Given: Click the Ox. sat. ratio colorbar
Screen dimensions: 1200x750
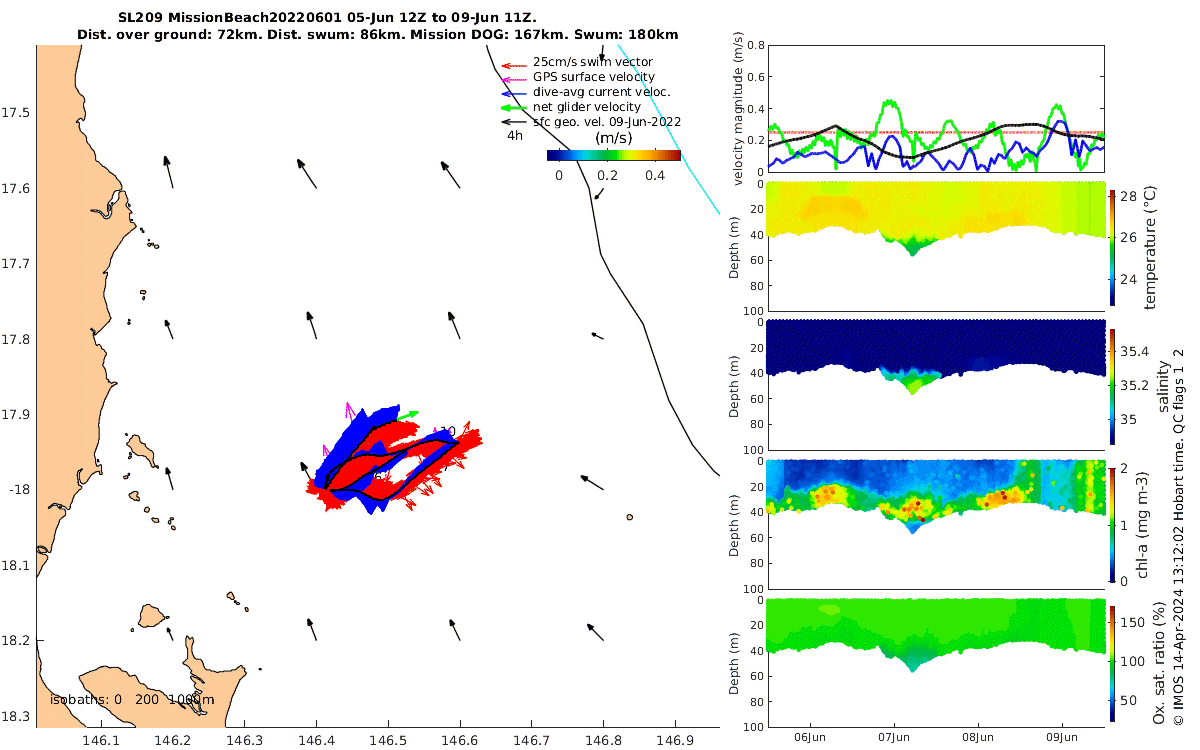Looking at the screenshot, I should 1113,662.
